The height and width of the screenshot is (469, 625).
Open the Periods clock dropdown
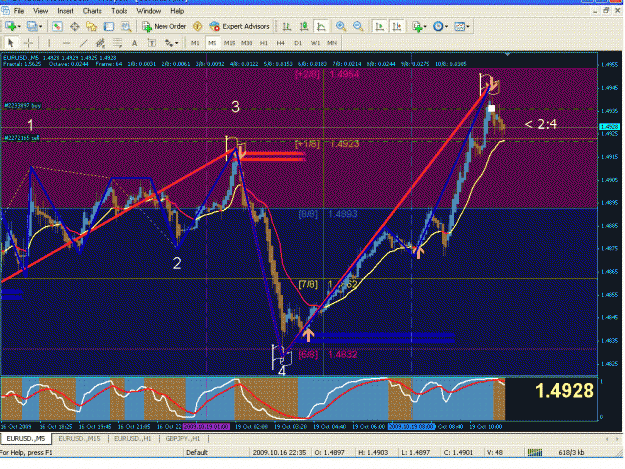pos(440,27)
